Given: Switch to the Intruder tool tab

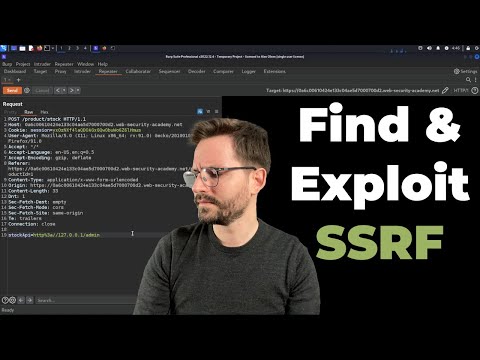Looking at the screenshot, I should pyautogui.click(x=82, y=71).
